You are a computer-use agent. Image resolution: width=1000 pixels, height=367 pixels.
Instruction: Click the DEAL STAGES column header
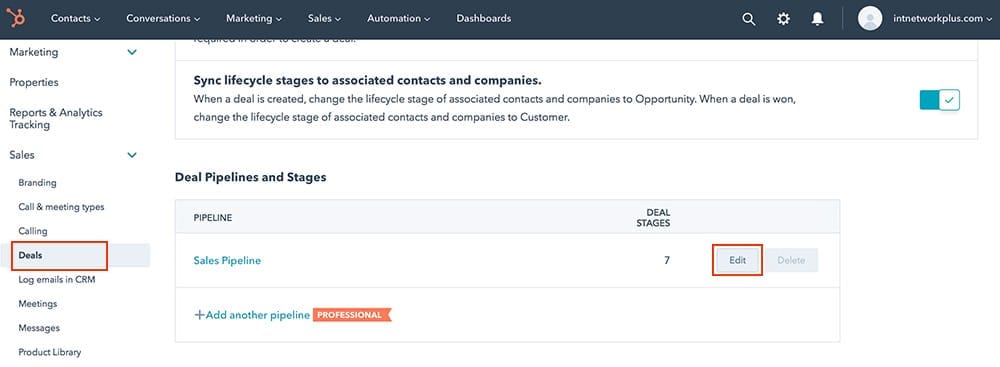pyautogui.click(x=653, y=218)
